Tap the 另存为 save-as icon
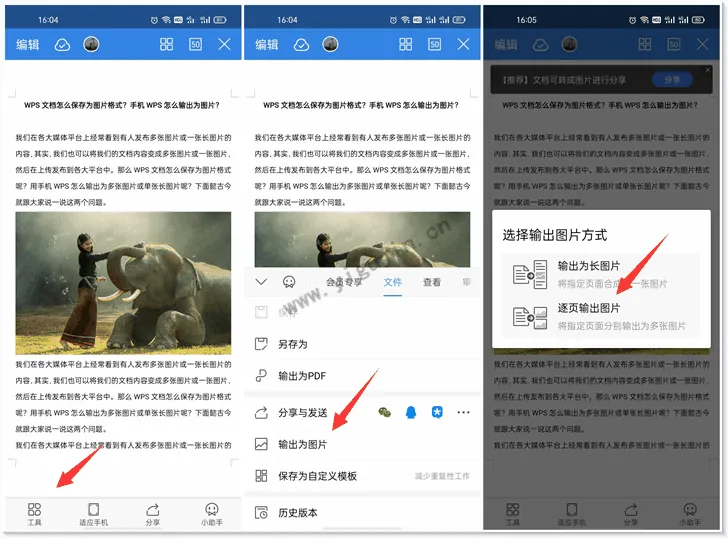728x539 pixels. coord(261,344)
